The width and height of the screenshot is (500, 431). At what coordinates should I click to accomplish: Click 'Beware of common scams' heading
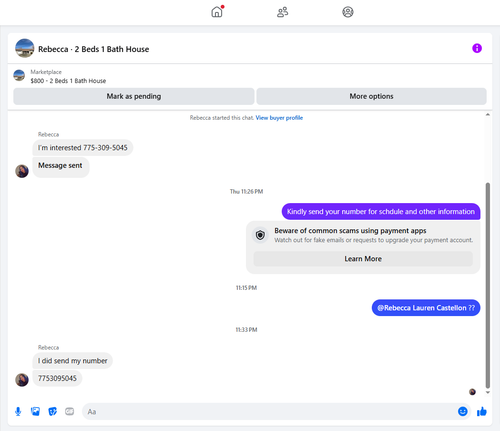tap(350, 231)
